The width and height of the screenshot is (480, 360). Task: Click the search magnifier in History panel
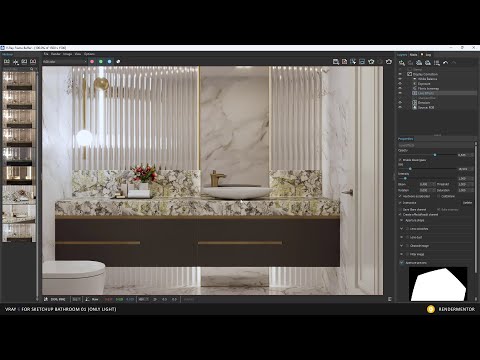point(32,69)
